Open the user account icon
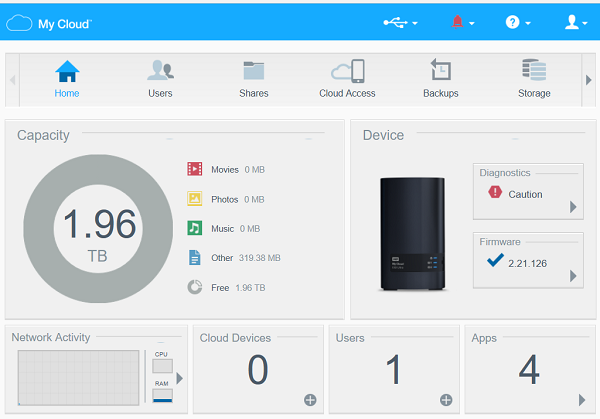Viewport: 600px width, 419px height. click(572, 22)
